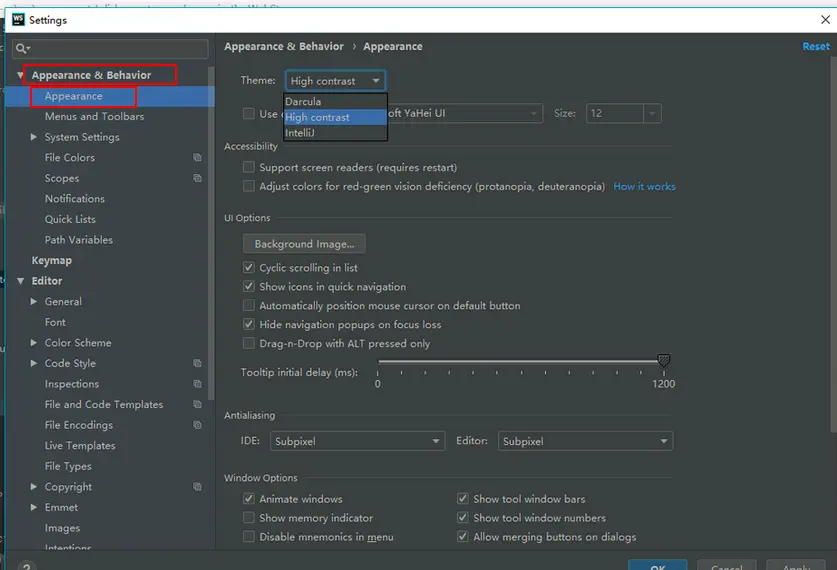This screenshot has height=570, width=837.
Task: Click the Tooltip initial delay slider handle
Action: (664, 361)
